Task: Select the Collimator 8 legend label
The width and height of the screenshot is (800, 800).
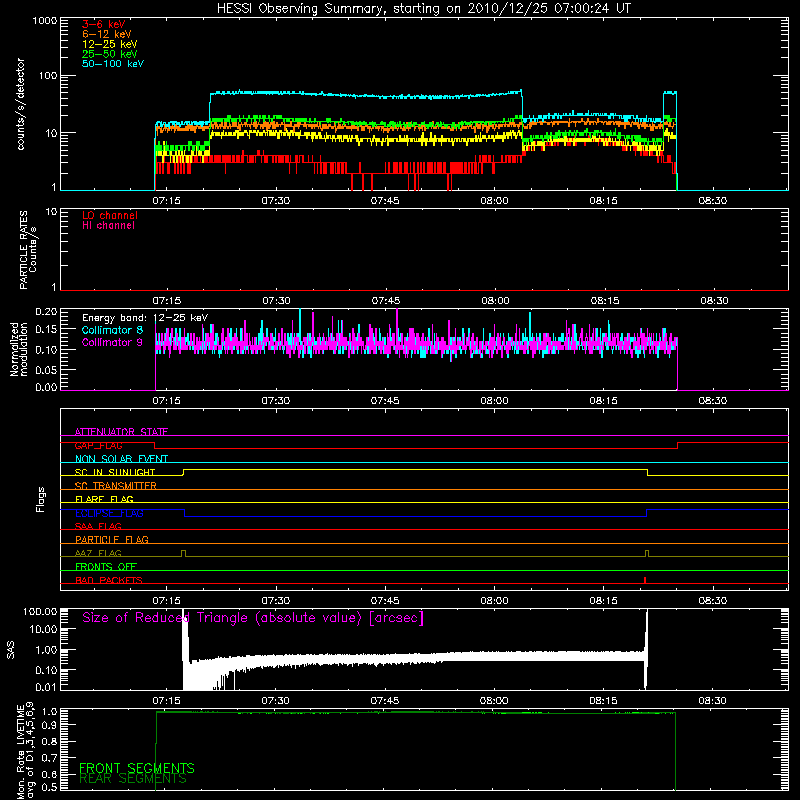Action: [x=112, y=330]
